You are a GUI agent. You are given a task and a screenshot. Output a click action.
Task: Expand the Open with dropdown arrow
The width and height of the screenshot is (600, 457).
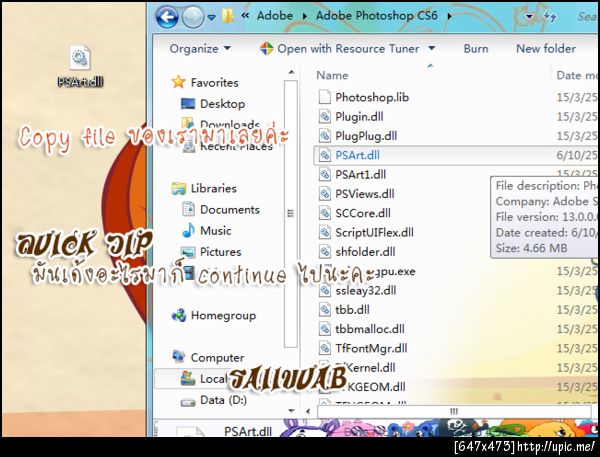coord(432,48)
